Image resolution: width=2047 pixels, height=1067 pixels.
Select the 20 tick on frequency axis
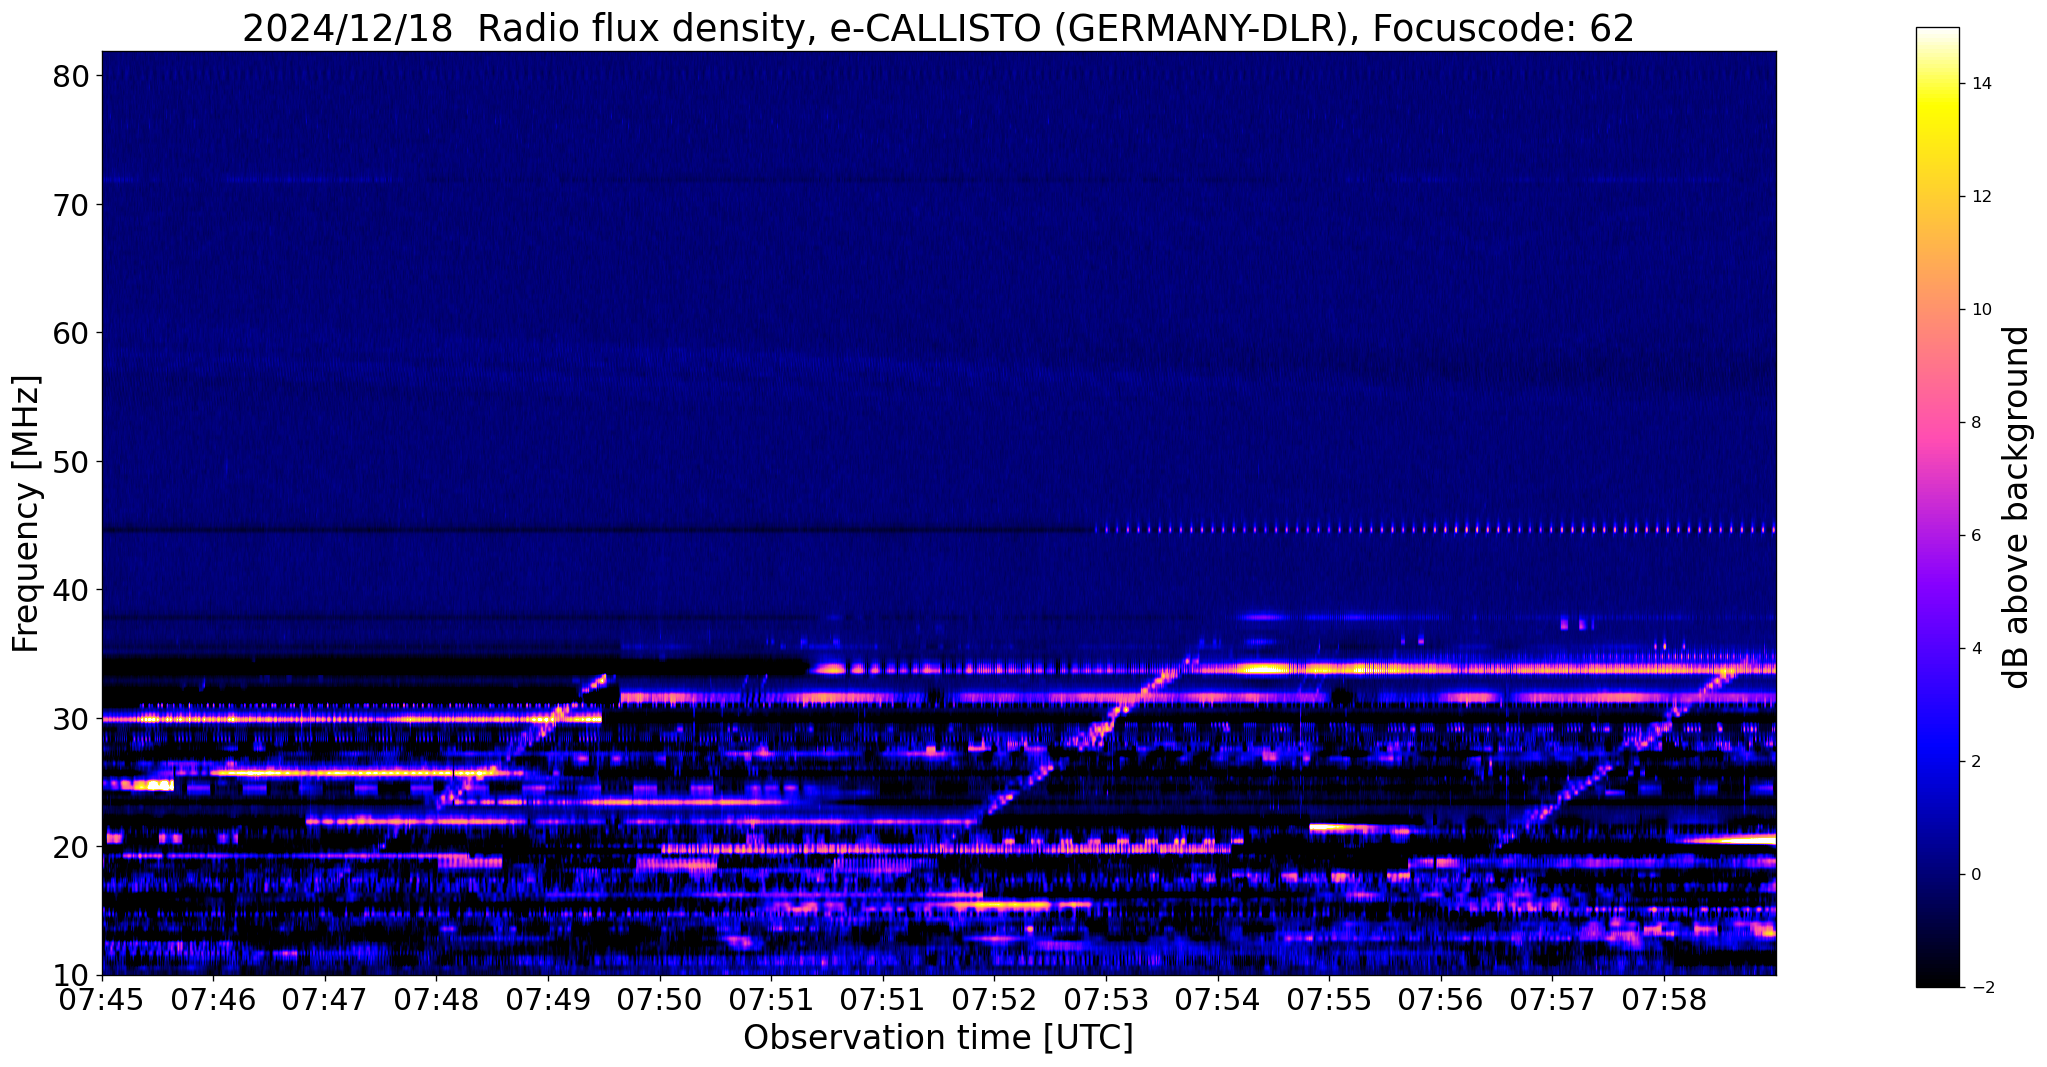pos(71,846)
